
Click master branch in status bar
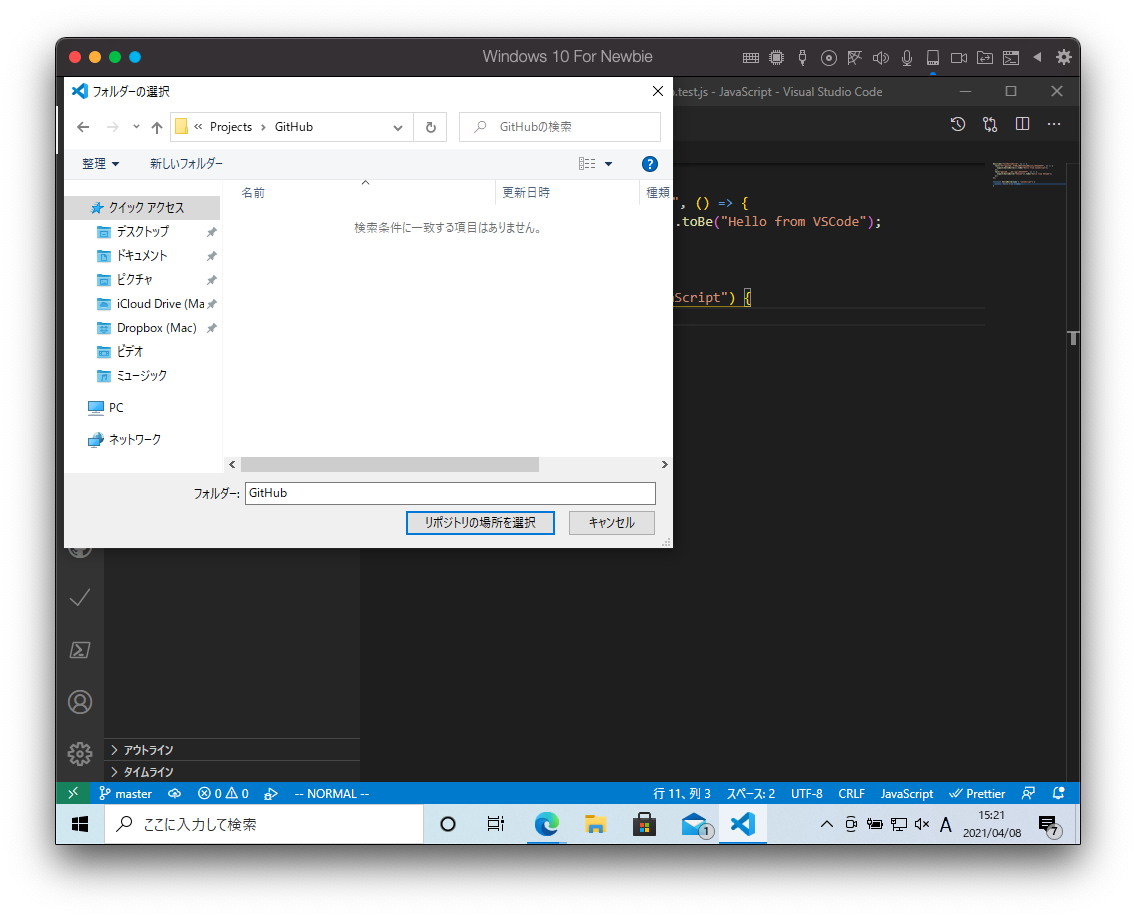(x=125, y=793)
